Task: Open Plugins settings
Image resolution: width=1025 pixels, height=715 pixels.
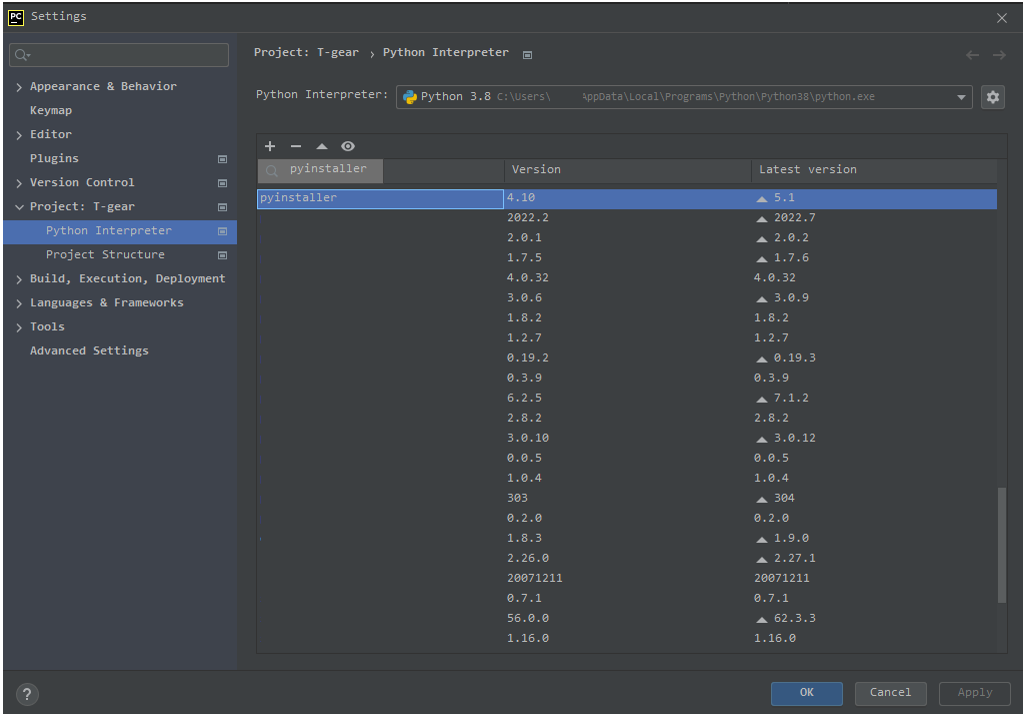Action: tap(54, 158)
